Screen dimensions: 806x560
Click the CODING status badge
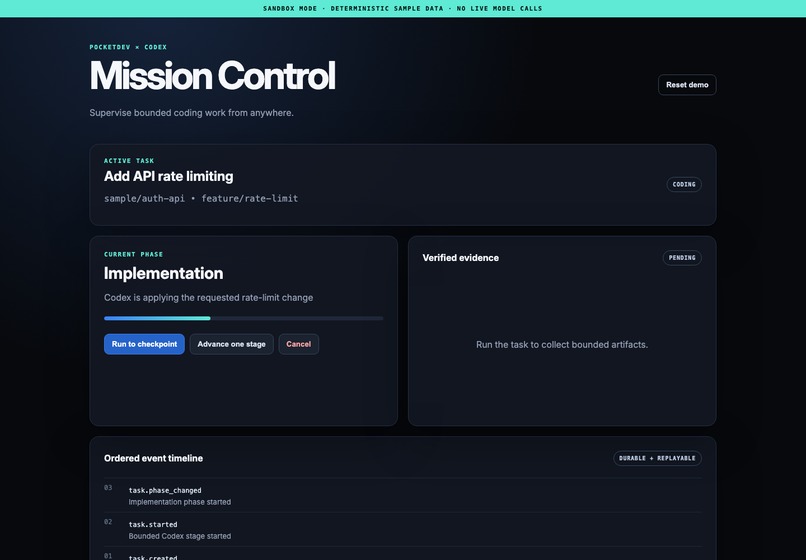coord(684,184)
